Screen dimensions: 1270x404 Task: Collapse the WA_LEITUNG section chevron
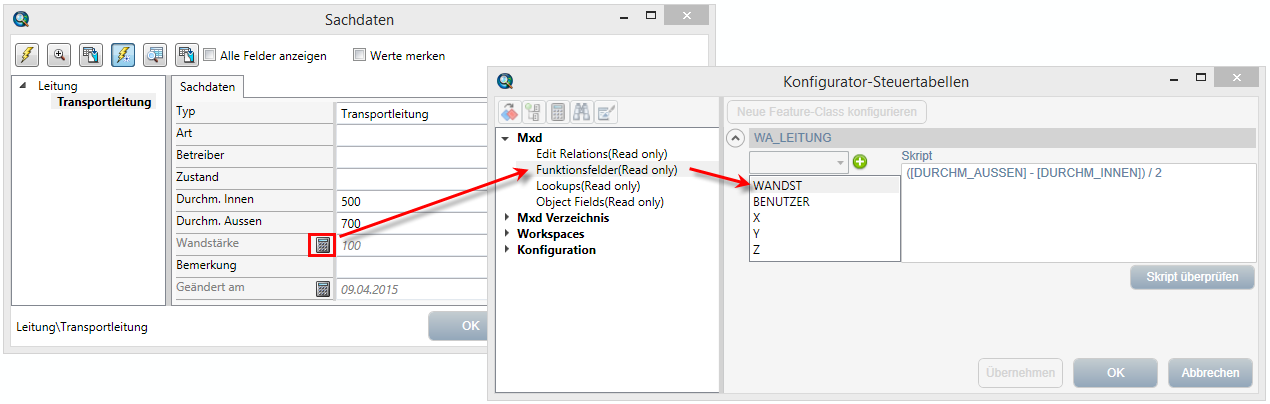pos(735,138)
